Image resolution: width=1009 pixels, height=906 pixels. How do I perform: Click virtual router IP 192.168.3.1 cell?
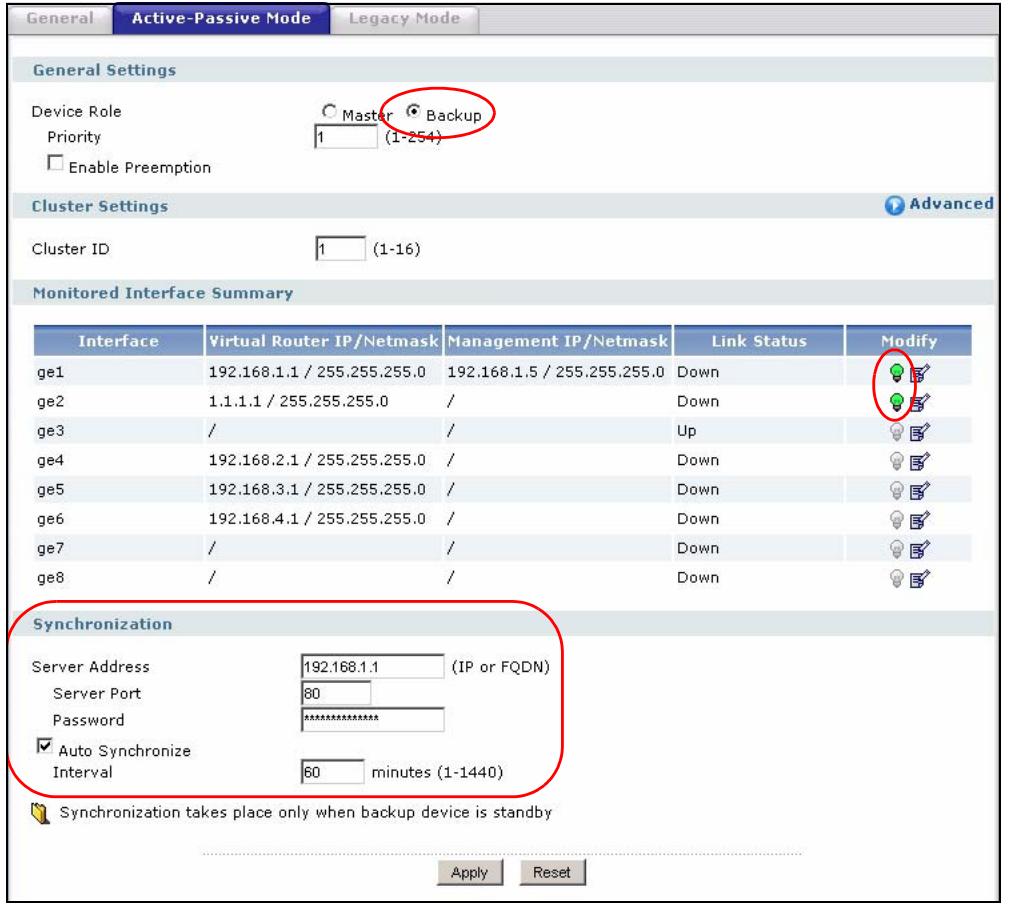pos(317,490)
